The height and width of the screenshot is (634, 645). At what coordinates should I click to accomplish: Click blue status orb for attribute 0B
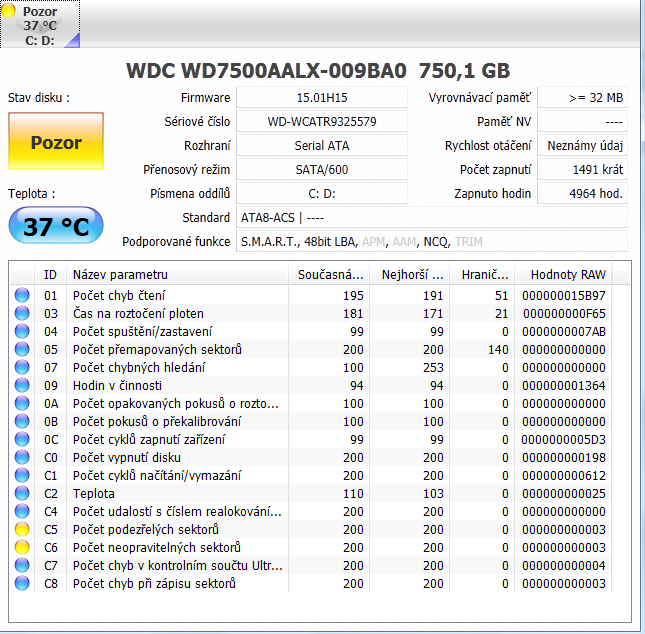tap(22, 421)
